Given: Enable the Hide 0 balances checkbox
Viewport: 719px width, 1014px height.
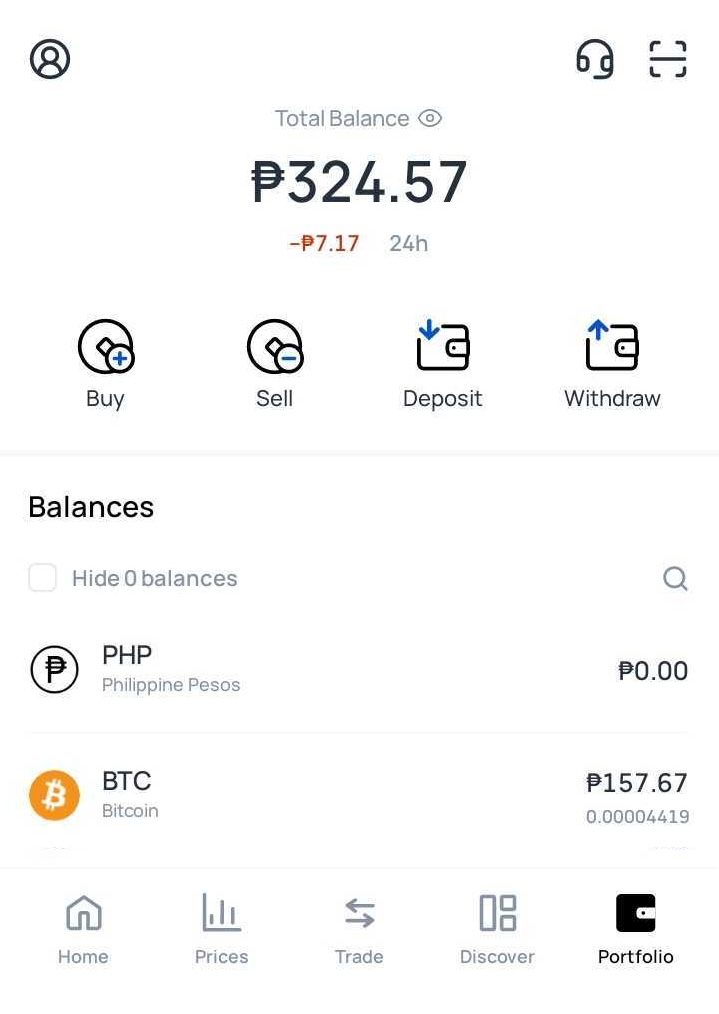Looking at the screenshot, I should [42, 578].
